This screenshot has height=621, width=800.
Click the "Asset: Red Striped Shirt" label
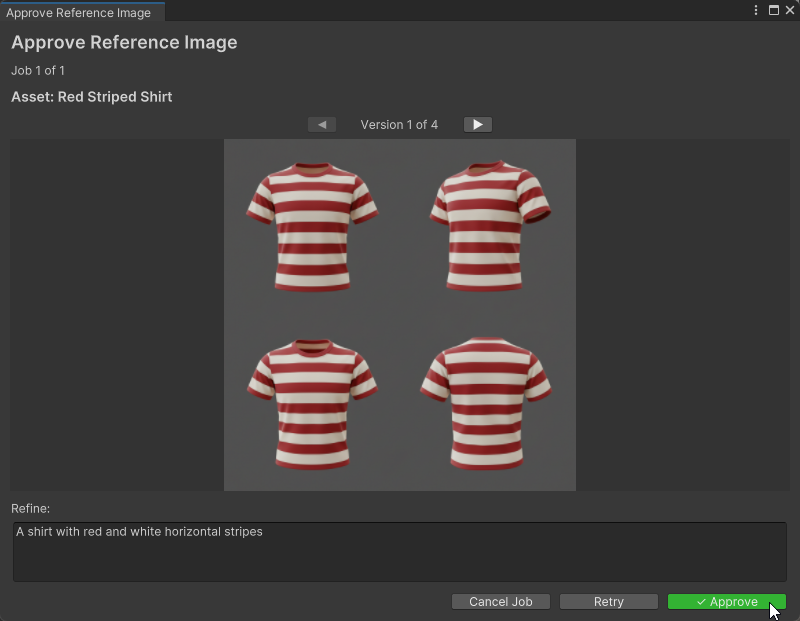tap(92, 97)
